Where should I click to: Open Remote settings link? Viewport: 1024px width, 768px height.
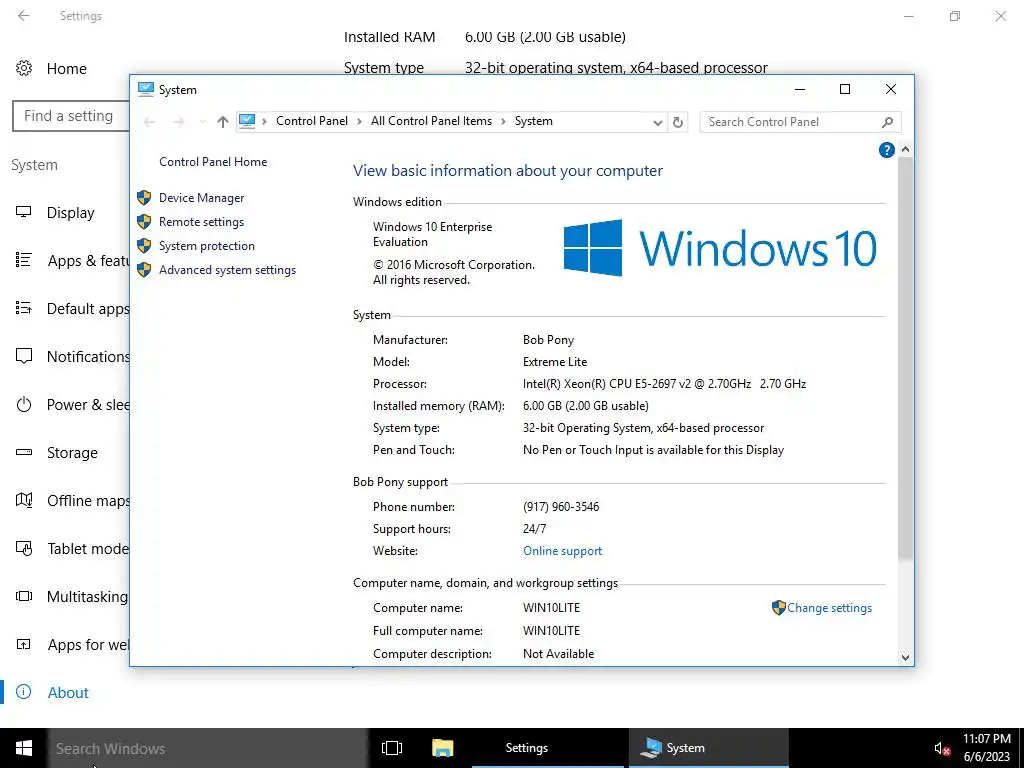[201, 222]
